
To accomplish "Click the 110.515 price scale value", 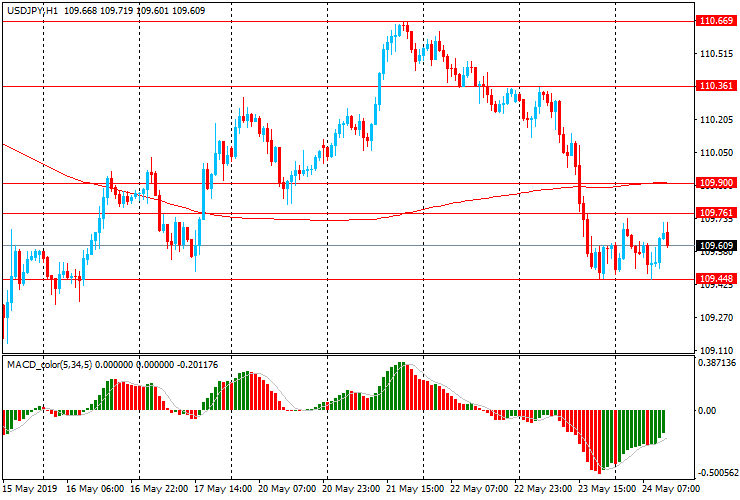I will pos(716,54).
